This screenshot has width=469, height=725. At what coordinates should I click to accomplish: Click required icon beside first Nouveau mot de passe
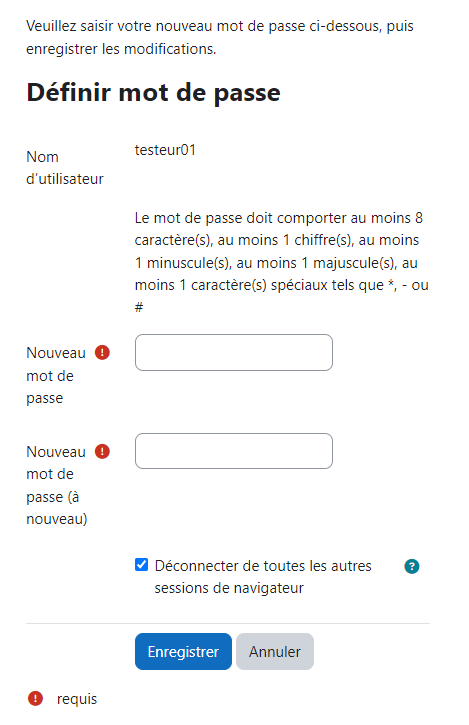[102, 353]
